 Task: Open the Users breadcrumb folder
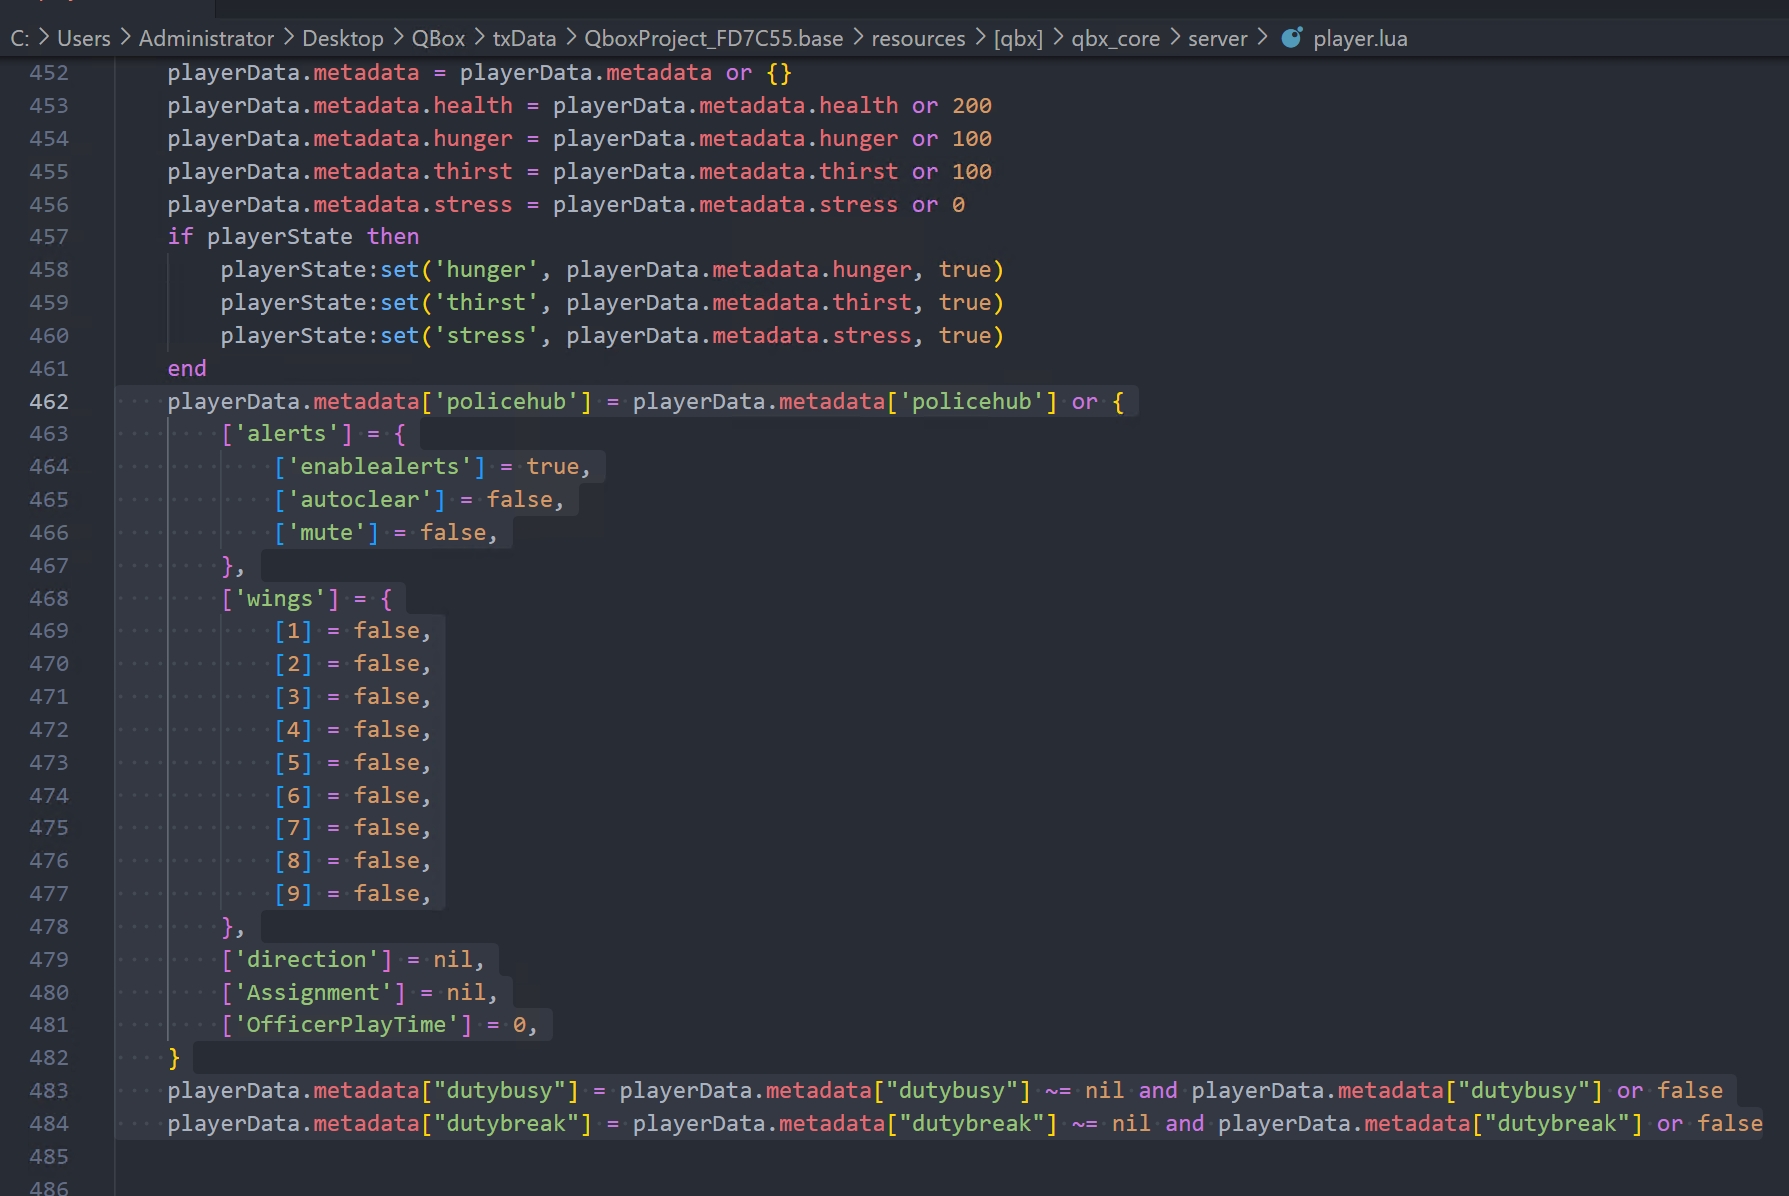84,39
